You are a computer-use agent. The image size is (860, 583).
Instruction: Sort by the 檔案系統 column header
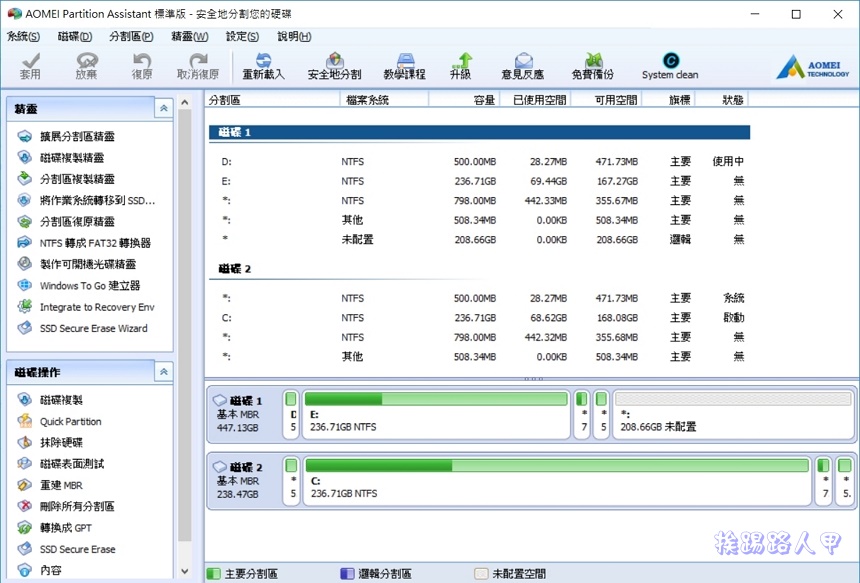pos(384,100)
